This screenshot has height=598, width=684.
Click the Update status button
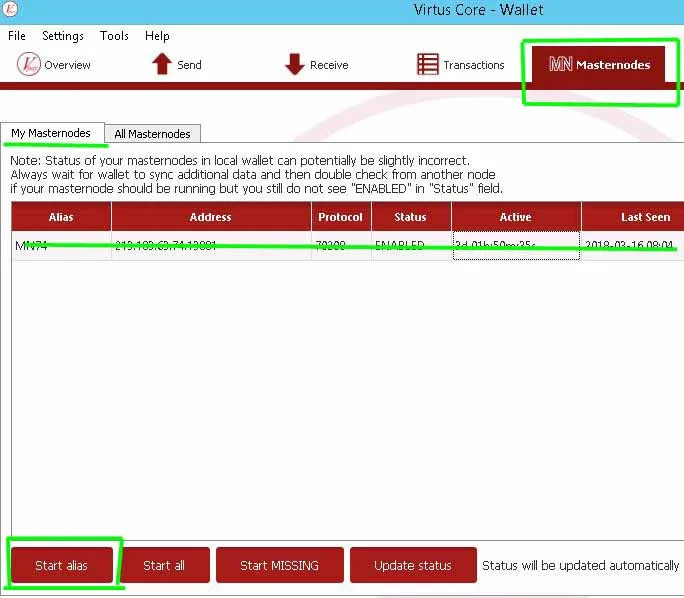click(x=413, y=565)
